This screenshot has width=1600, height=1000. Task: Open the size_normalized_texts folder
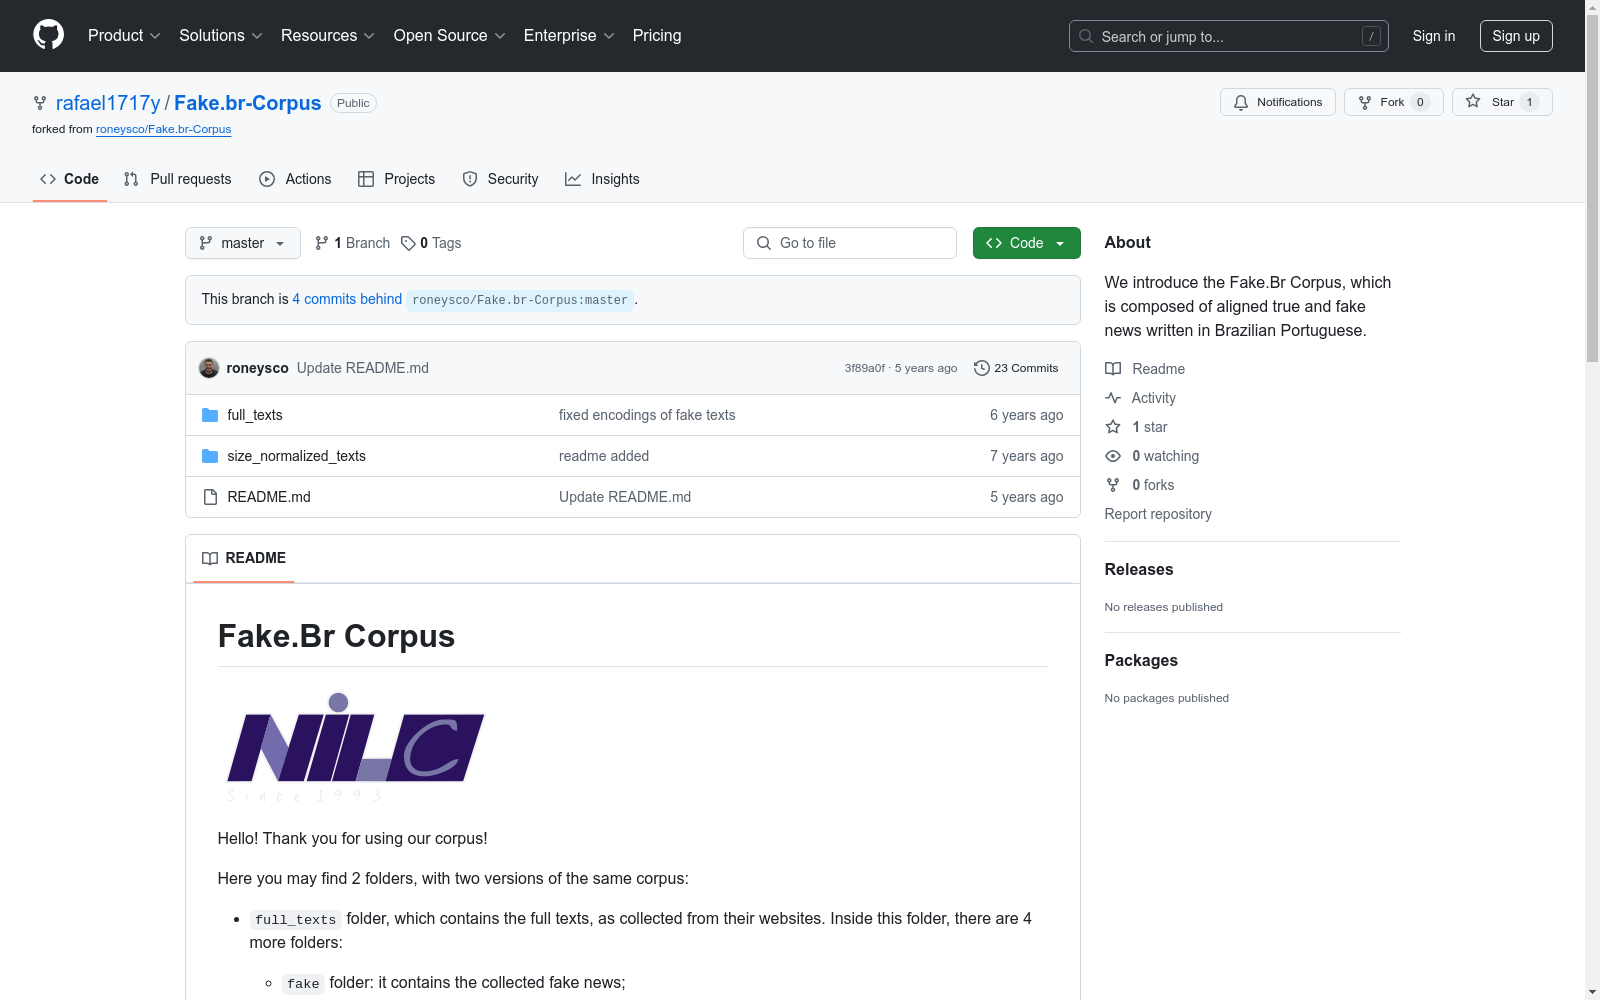click(x=297, y=456)
